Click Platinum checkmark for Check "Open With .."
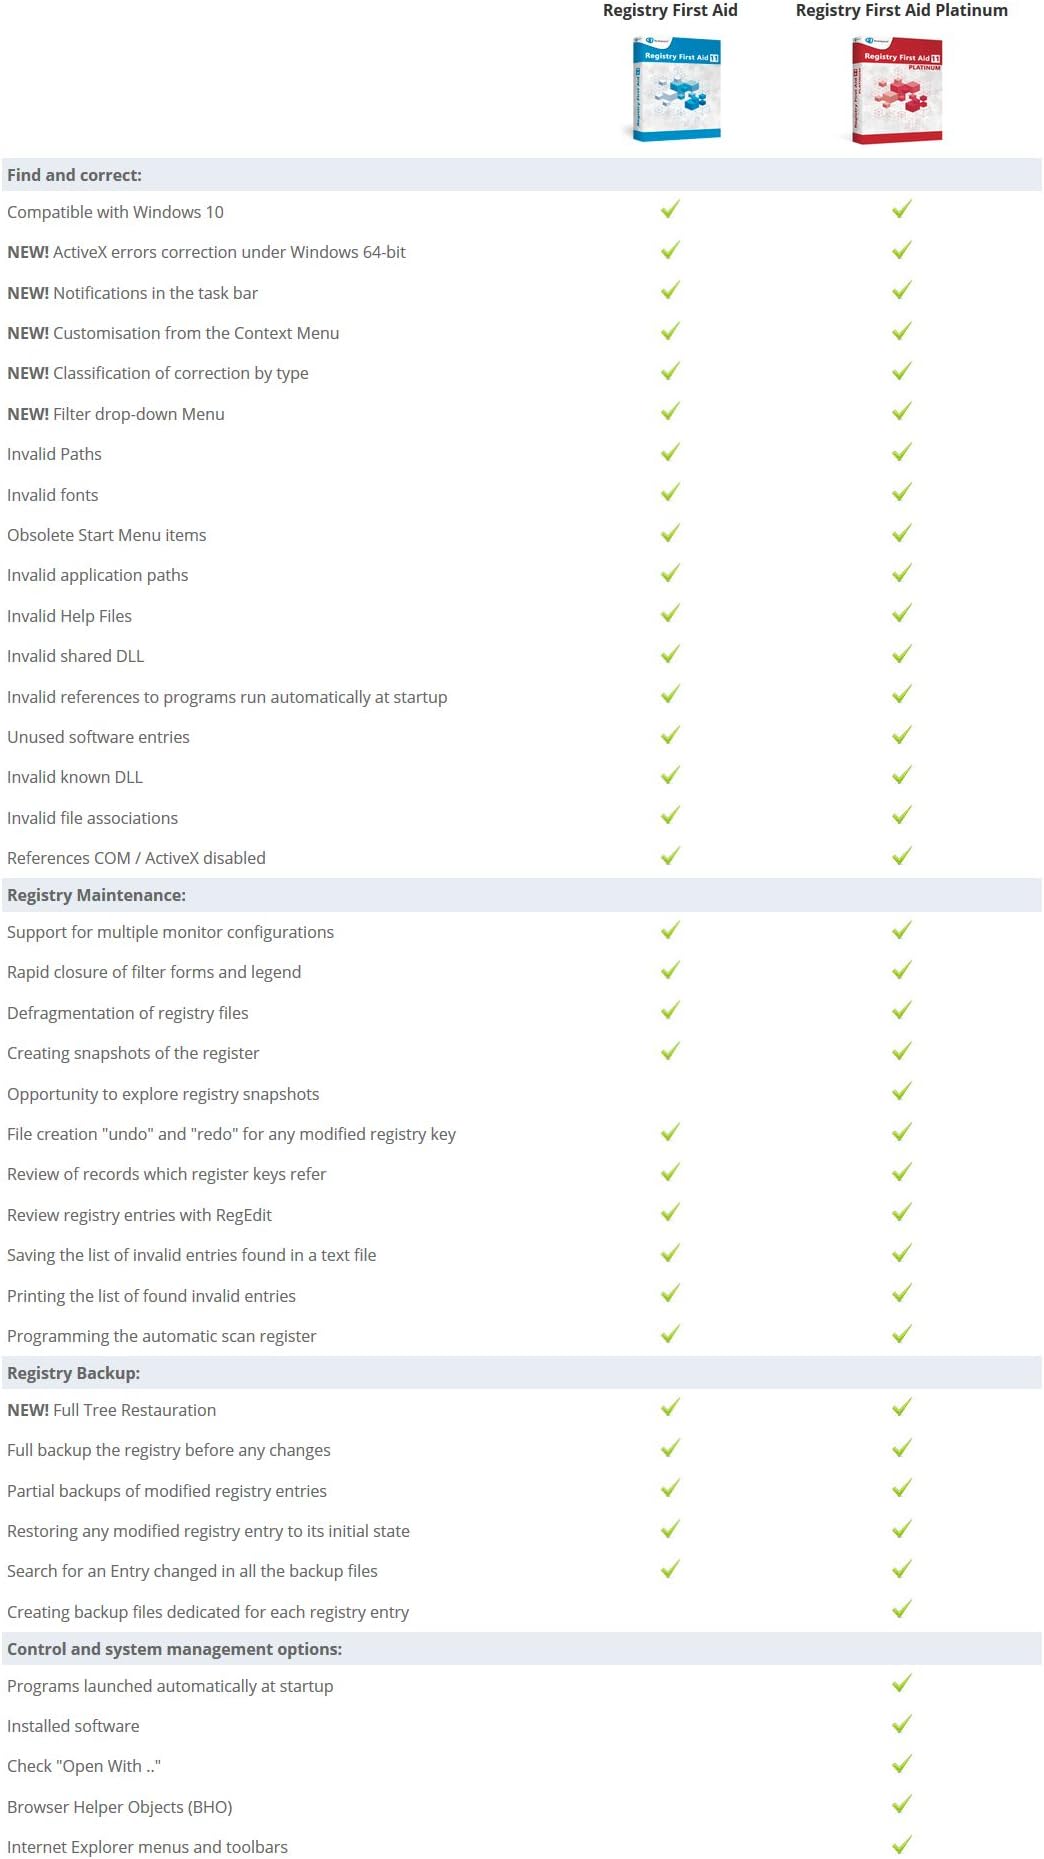 (901, 1765)
